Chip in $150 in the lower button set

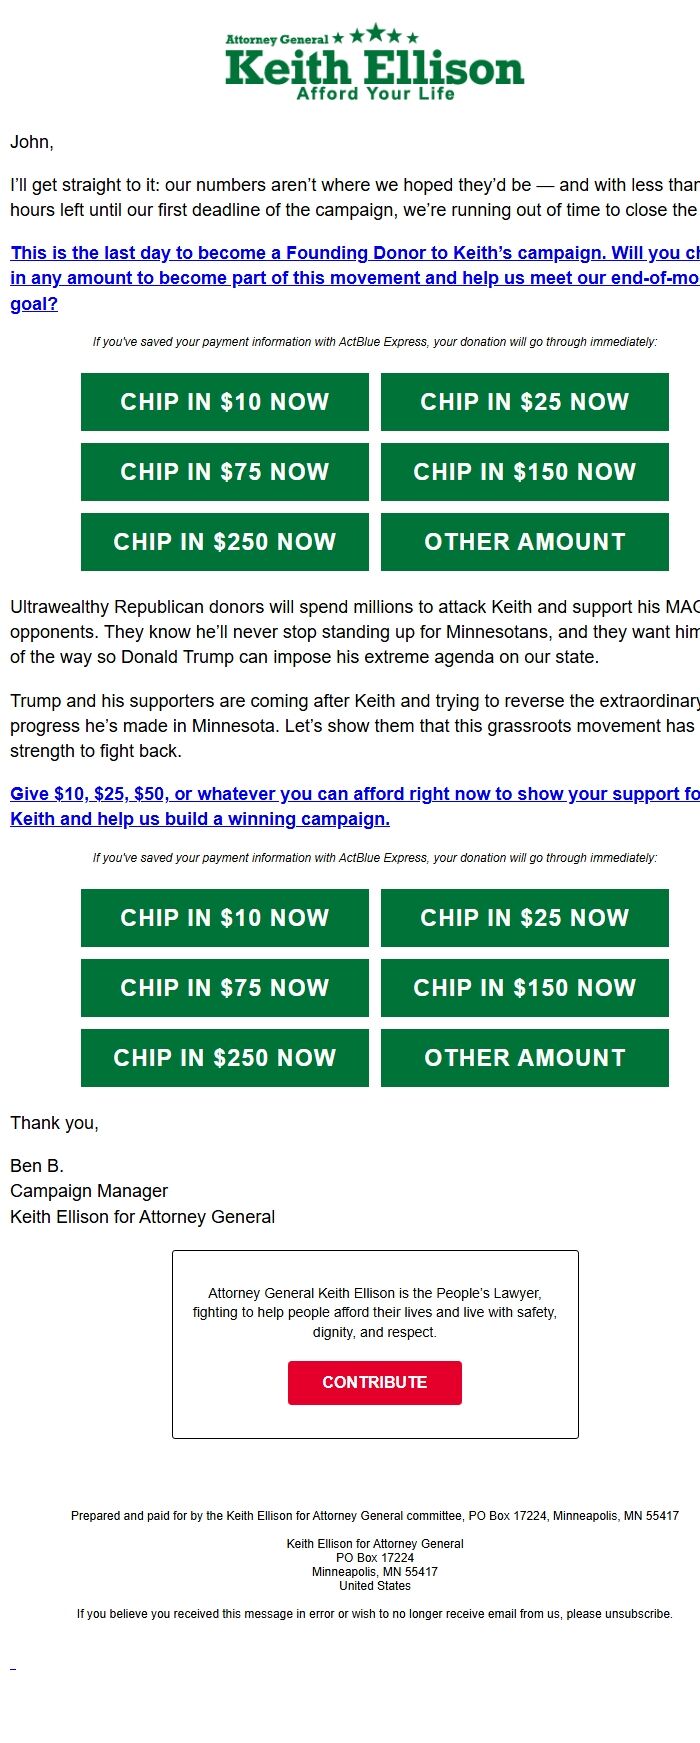pos(524,987)
